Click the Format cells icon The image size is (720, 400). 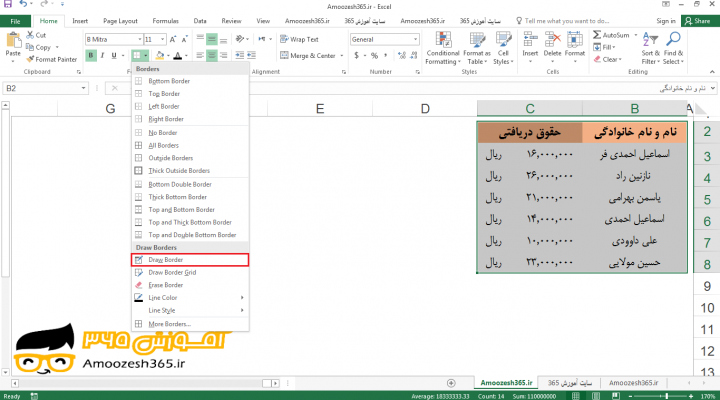[575, 39]
